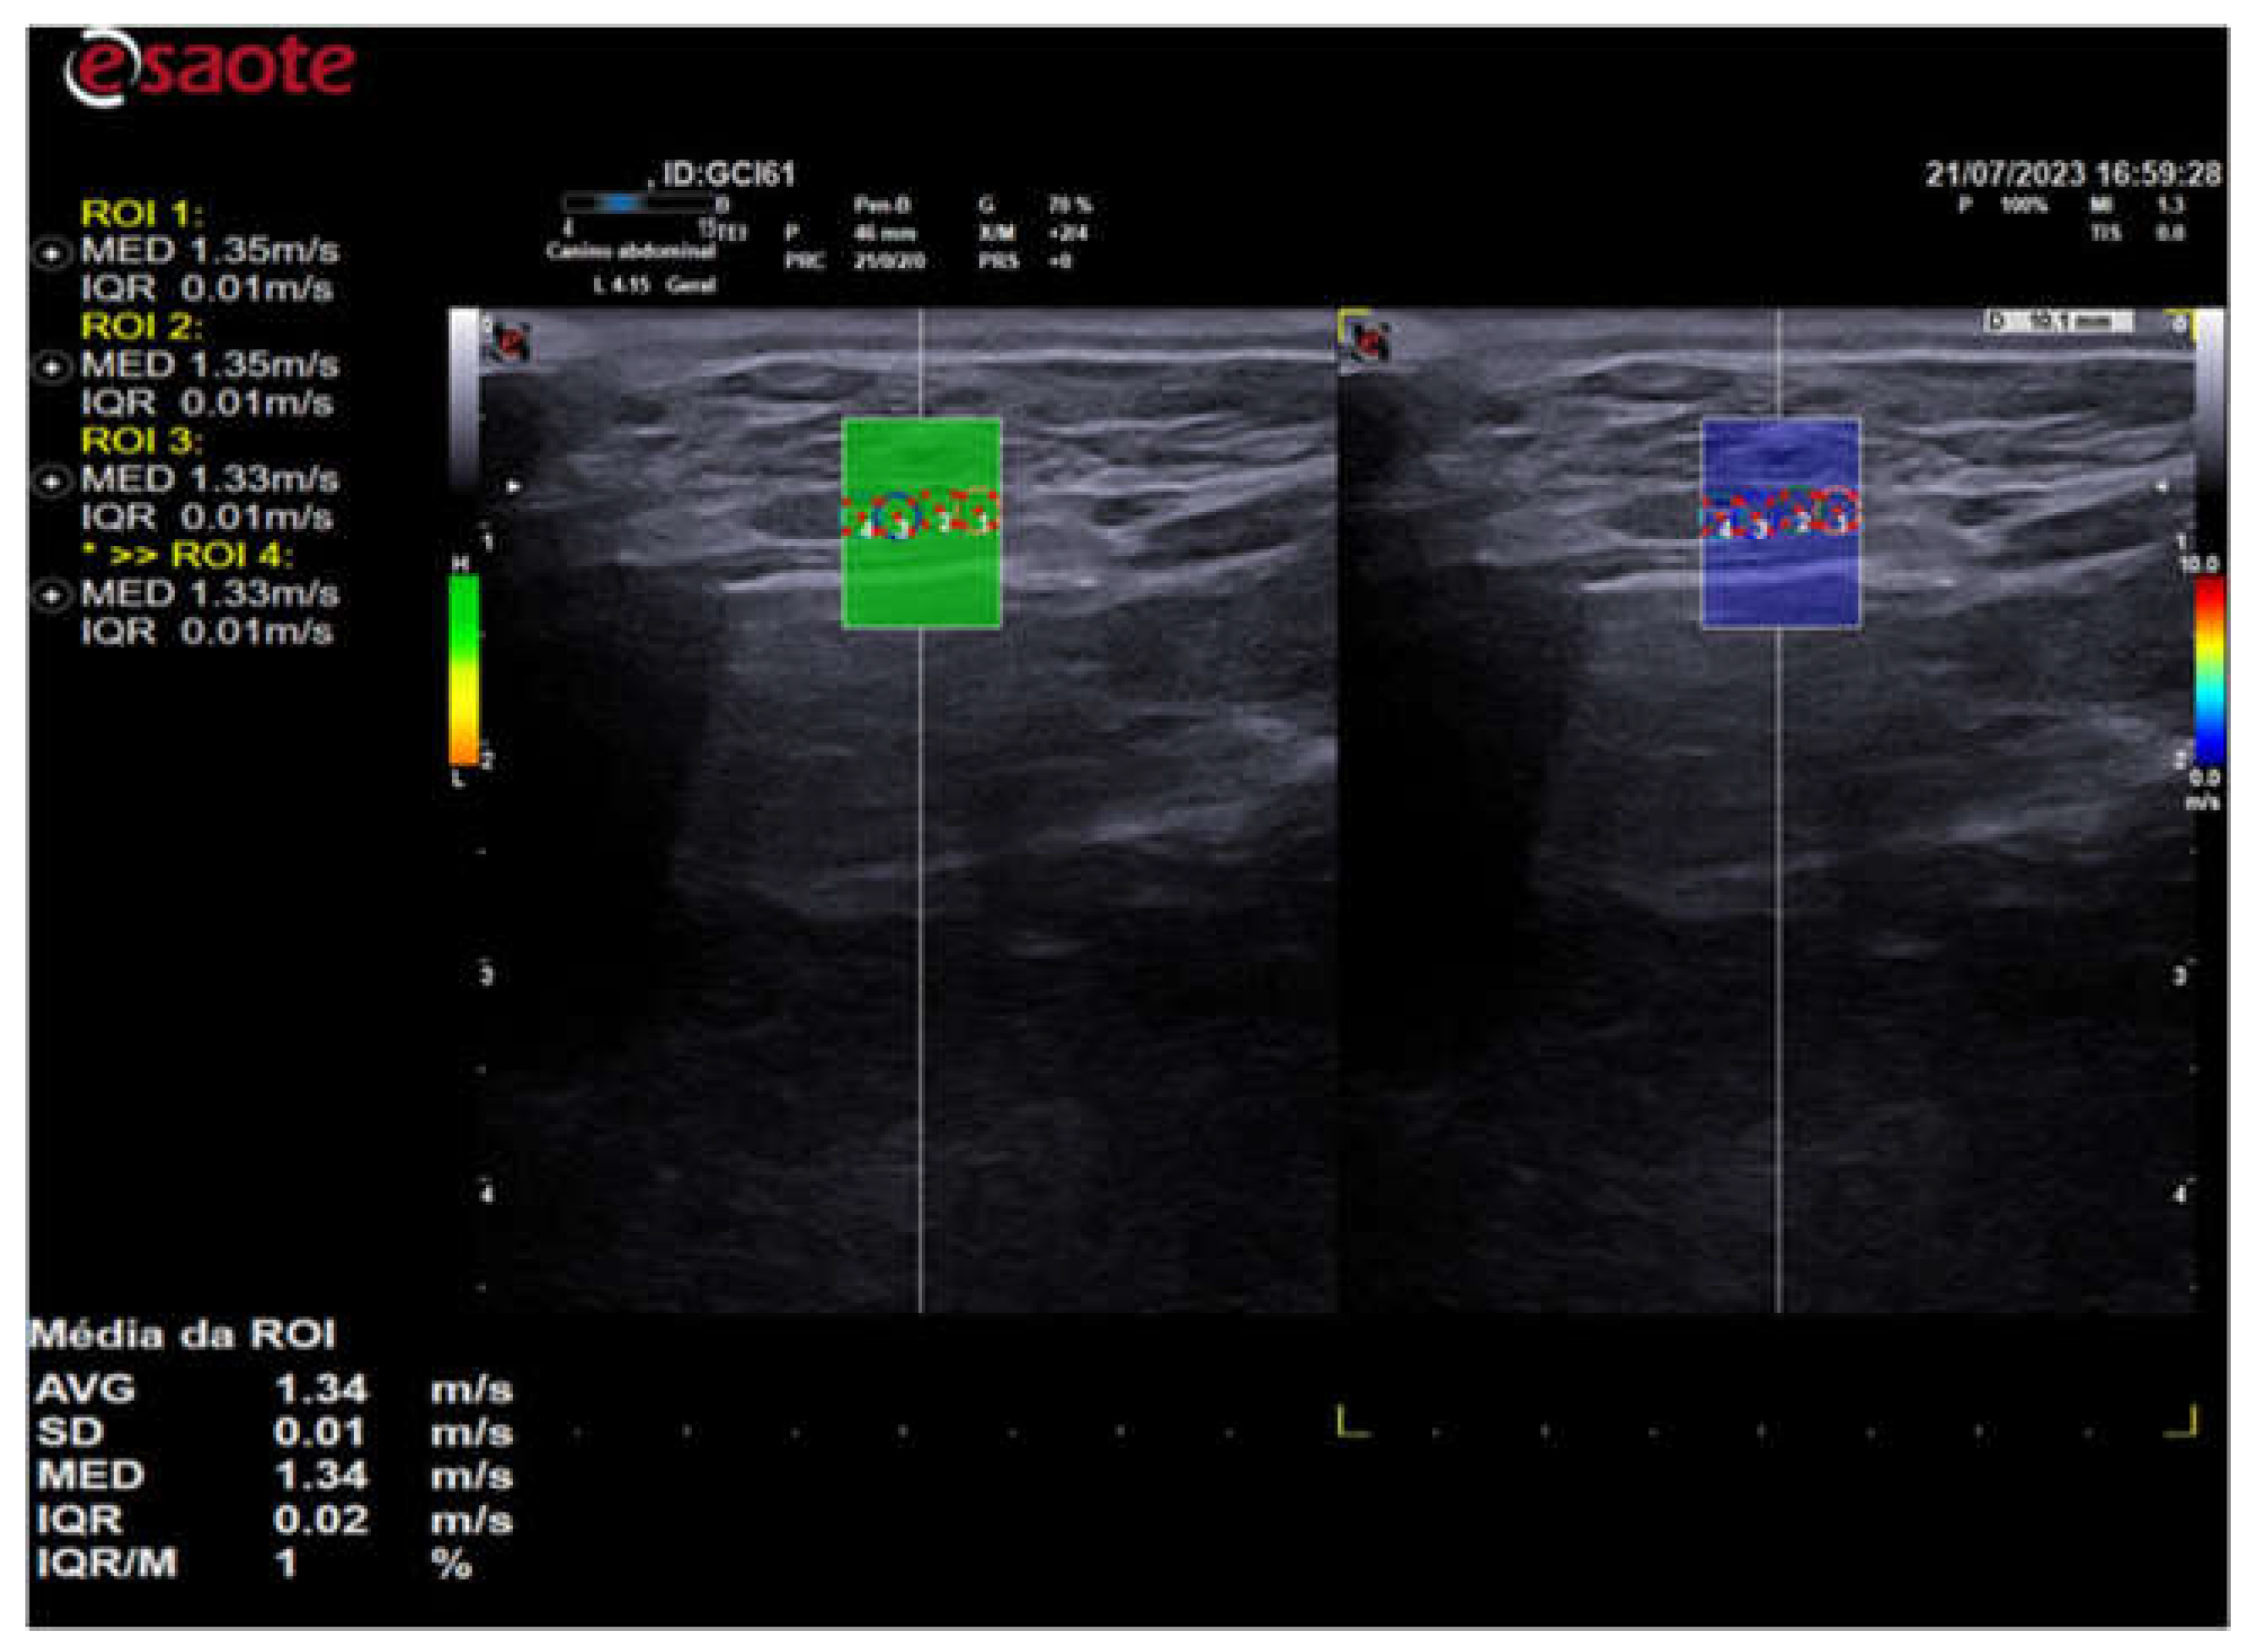
Task: Click the blue frequency indicator bar
Action: tap(623, 203)
